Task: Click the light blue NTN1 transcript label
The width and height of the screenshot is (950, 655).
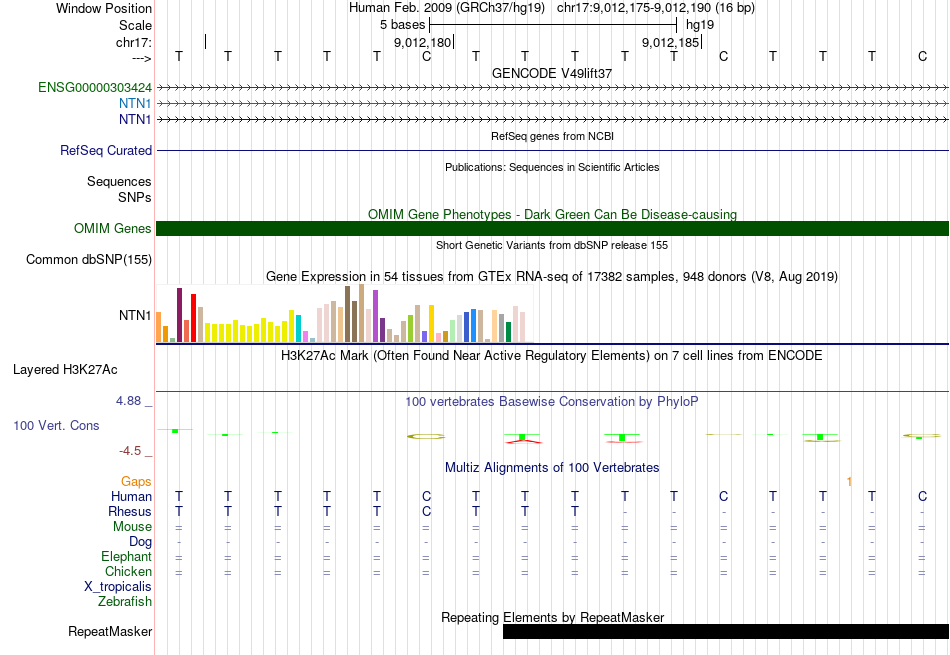Action: (x=135, y=104)
